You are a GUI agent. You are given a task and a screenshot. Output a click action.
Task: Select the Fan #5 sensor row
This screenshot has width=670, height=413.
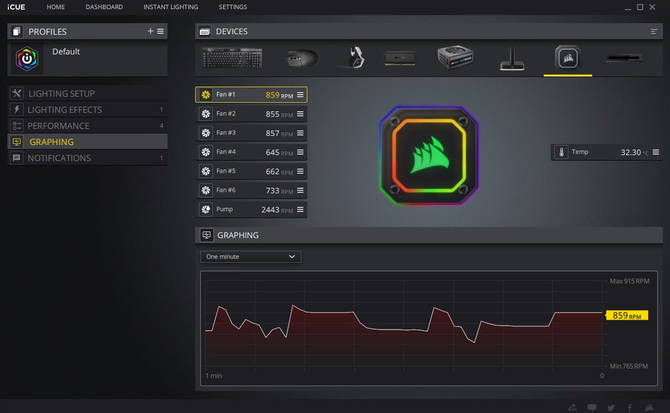click(x=251, y=171)
